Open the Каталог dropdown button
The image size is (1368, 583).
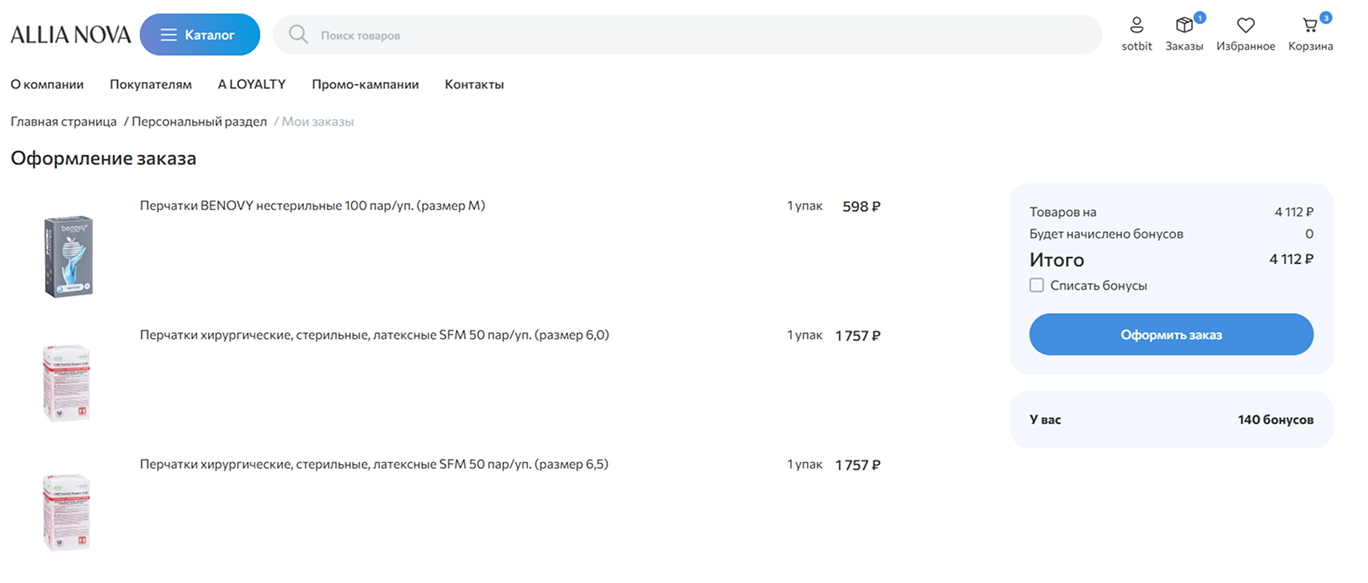coord(200,35)
